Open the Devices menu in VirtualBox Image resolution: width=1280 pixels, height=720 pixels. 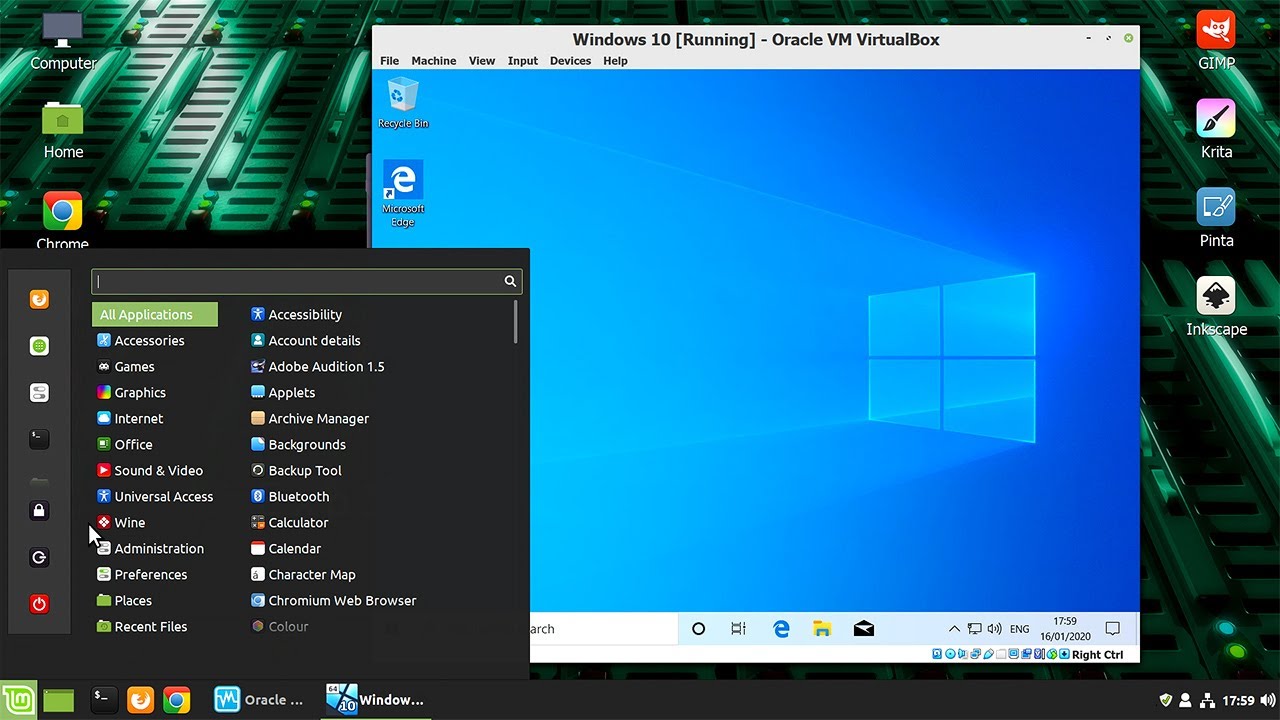570,60
